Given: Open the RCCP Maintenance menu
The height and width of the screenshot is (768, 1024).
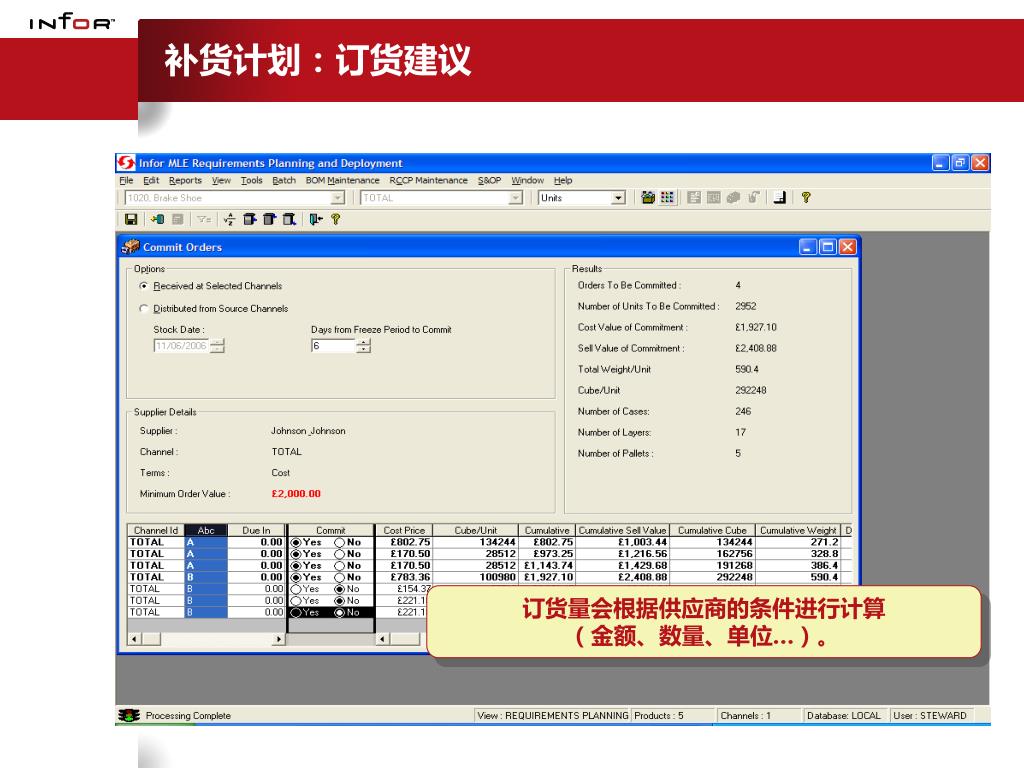Looking at the screenshot, I should pyautogui.click(x=428, y=180).
